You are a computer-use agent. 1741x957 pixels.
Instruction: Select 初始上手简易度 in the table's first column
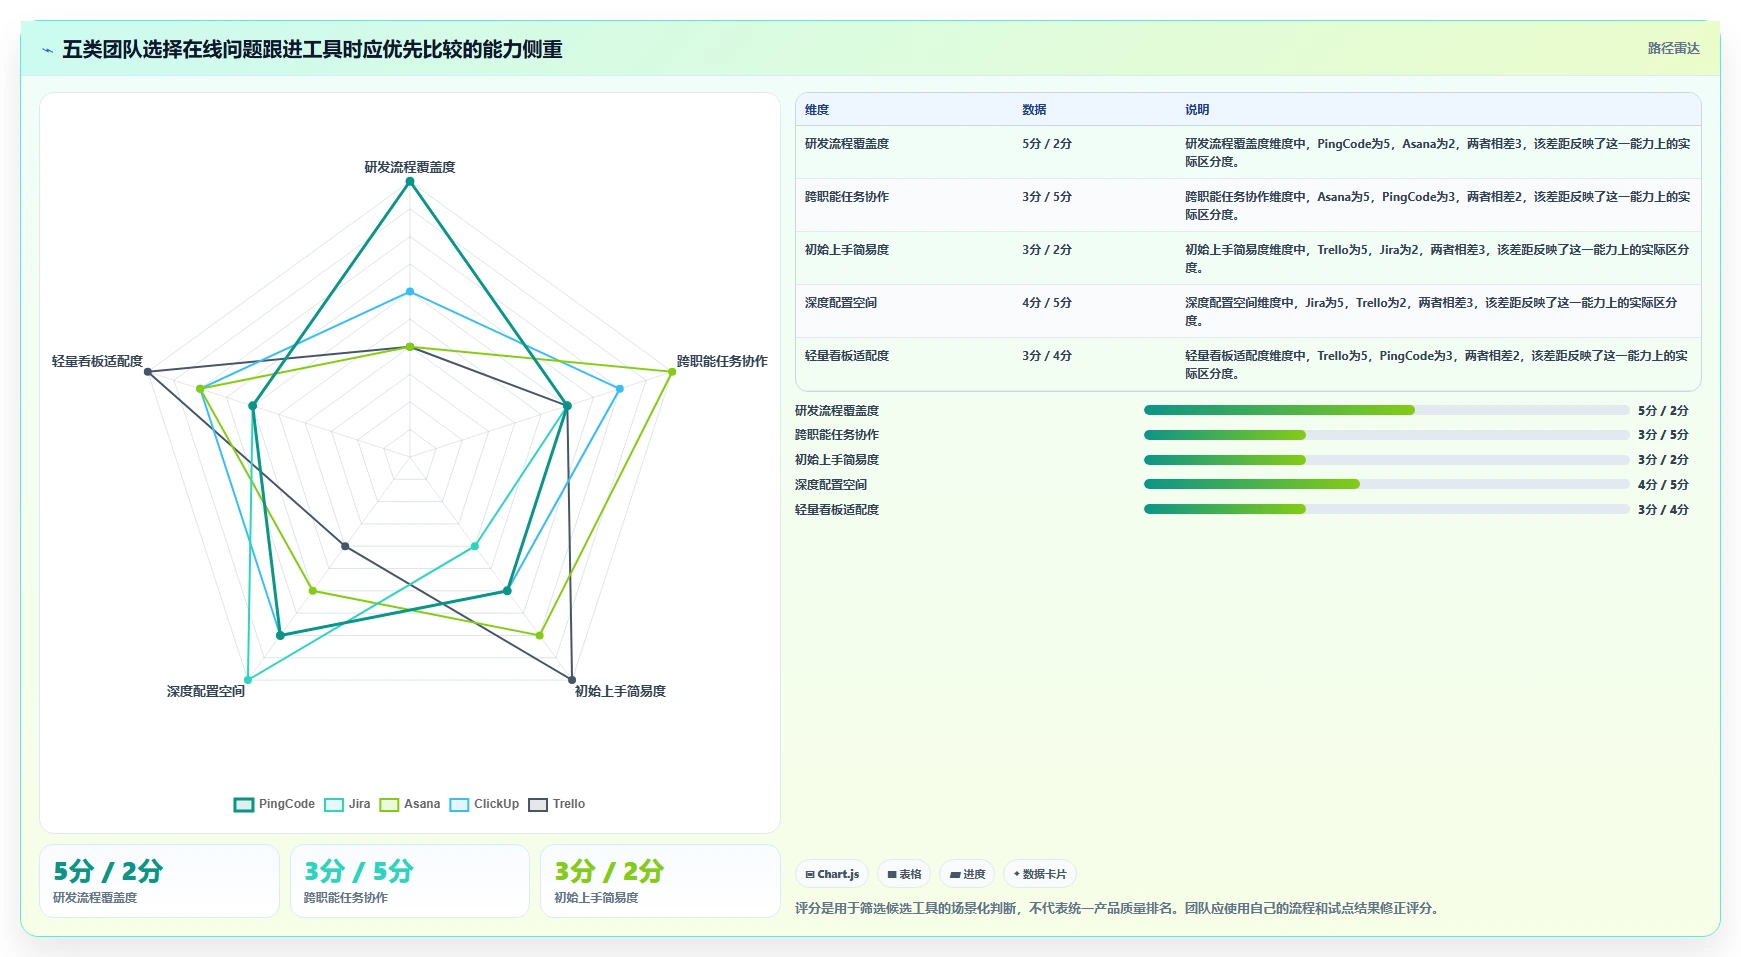[847, 250]
